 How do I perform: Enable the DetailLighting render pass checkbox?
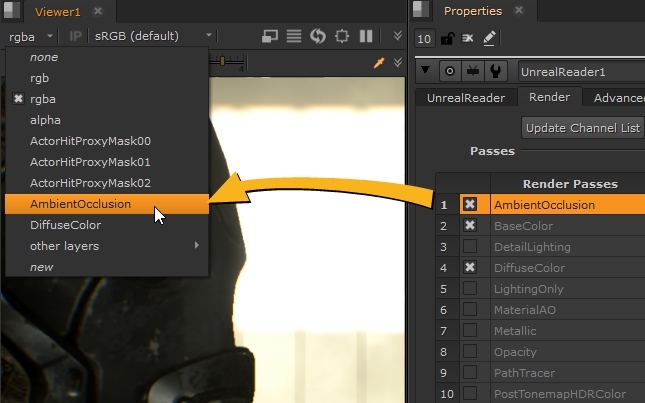coord(470,246)
